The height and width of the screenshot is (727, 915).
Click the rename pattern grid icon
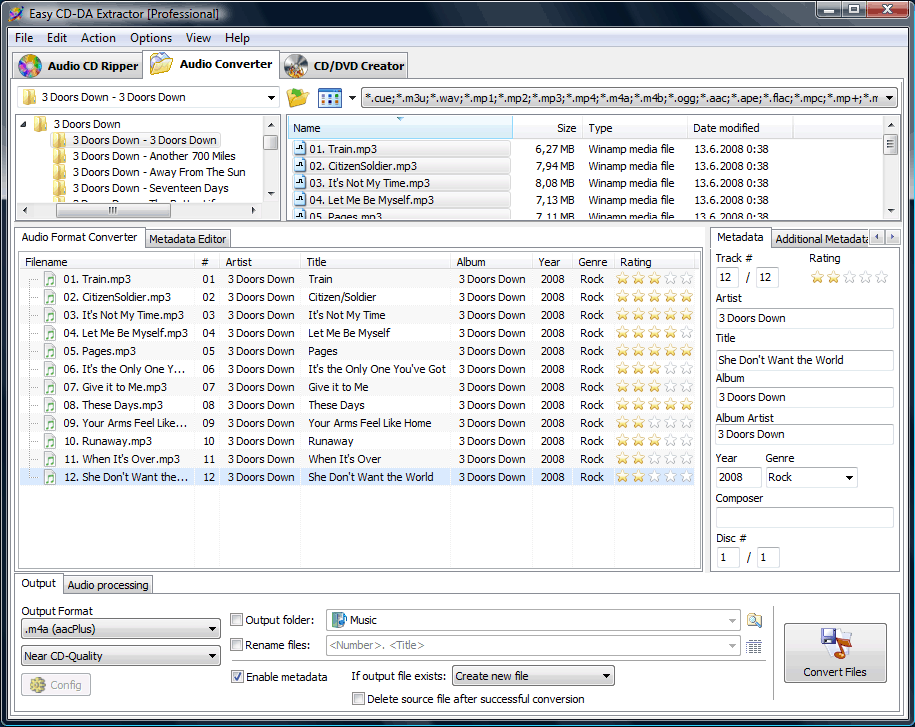coord(754,646)
